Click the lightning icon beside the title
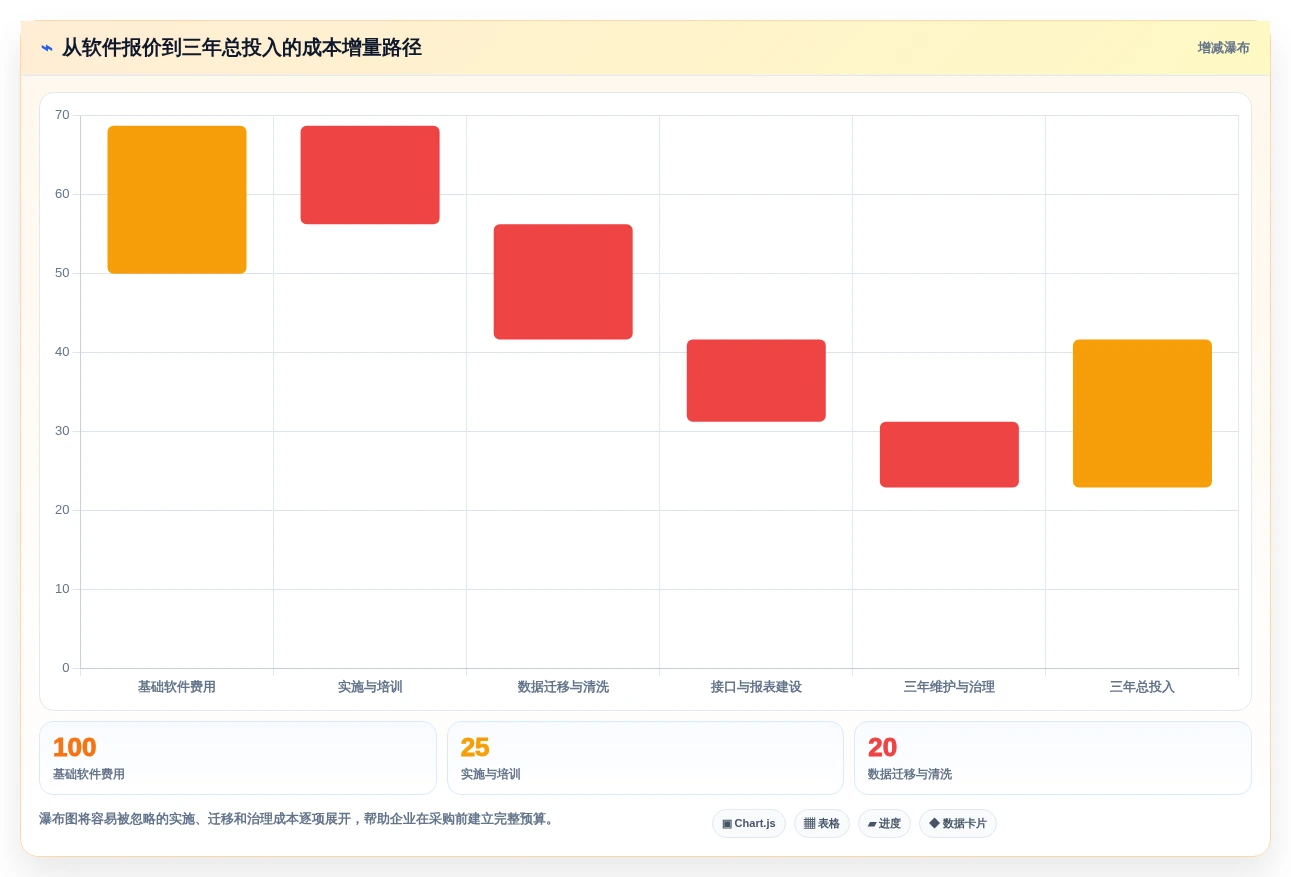 coord(47,48)
